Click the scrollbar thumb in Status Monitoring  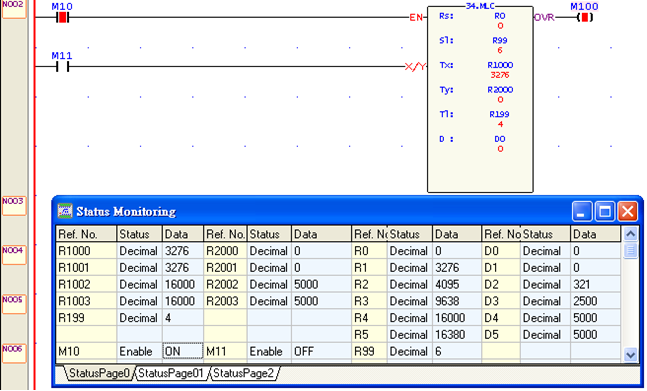[630, 250]
